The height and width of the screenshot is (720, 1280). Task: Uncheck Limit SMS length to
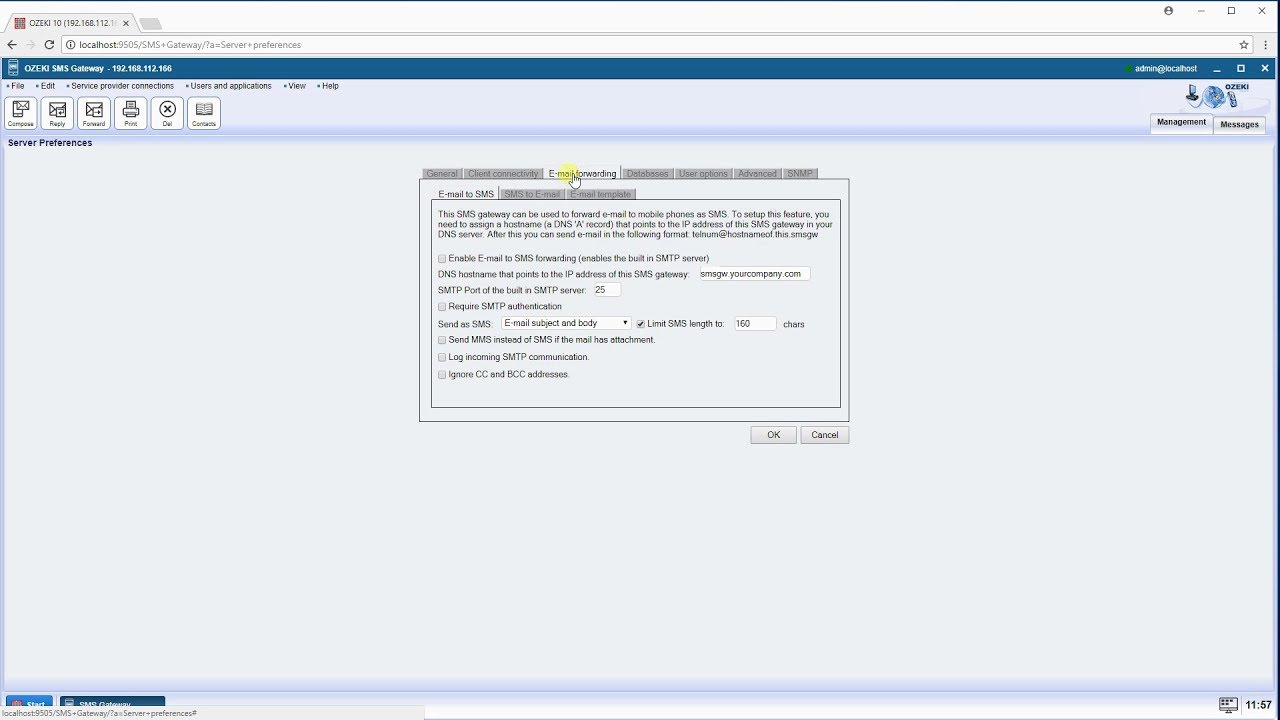tap(641, 324)
